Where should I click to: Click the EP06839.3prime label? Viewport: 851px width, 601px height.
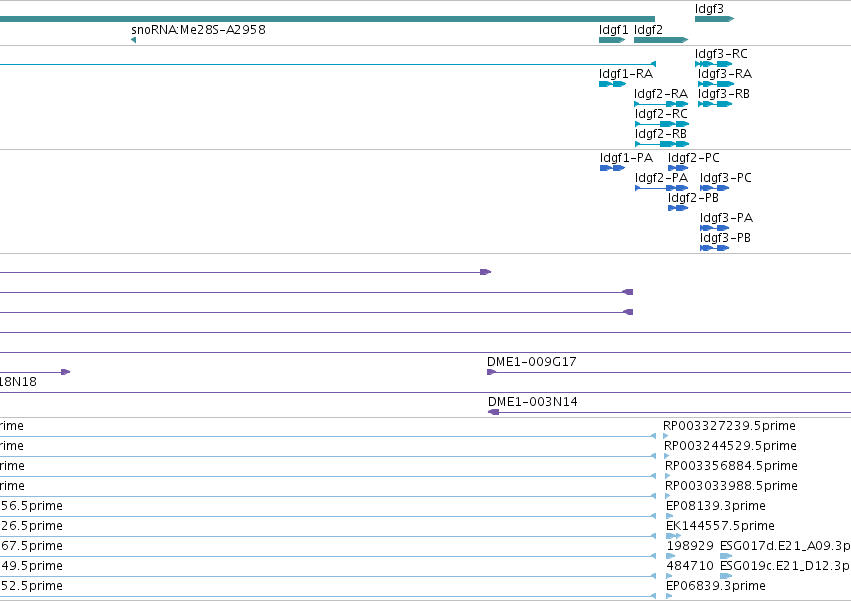pos(716,586)
